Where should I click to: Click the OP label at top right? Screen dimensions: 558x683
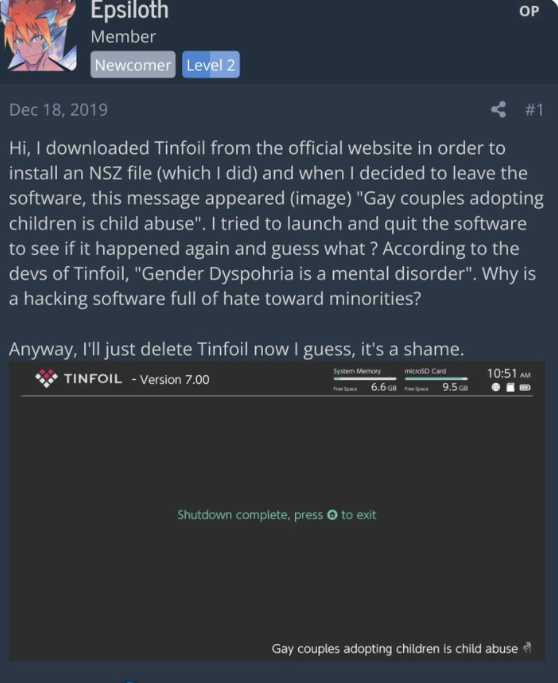coord(529,11)
